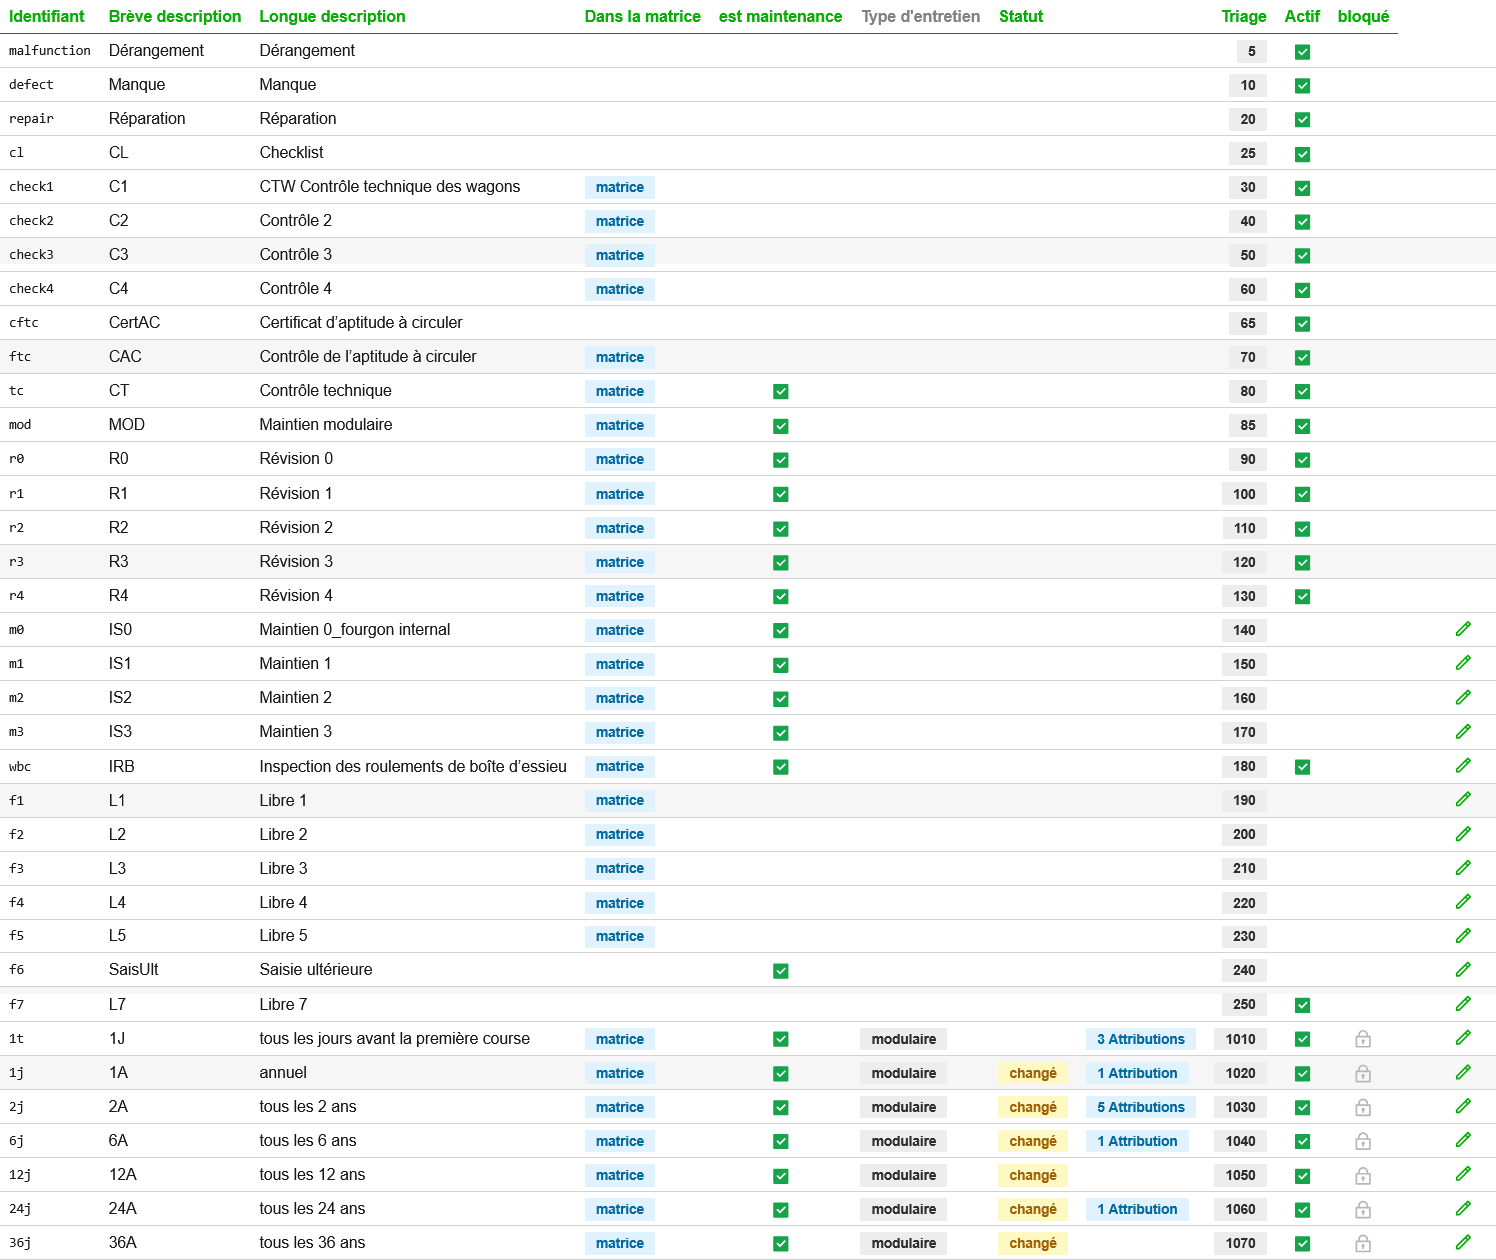Toggle est maintenance checkbox for Contrôle technique
The image size is (1496, 1260).
tap(781, 392)
